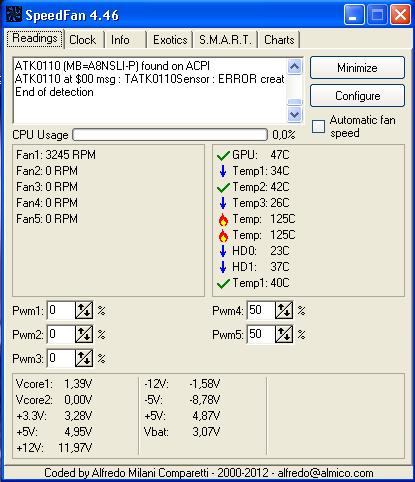This screenshot has width=415, height=482.
Task: Click the flame icon next to the first 125C Temp
Action: [223, 219]
